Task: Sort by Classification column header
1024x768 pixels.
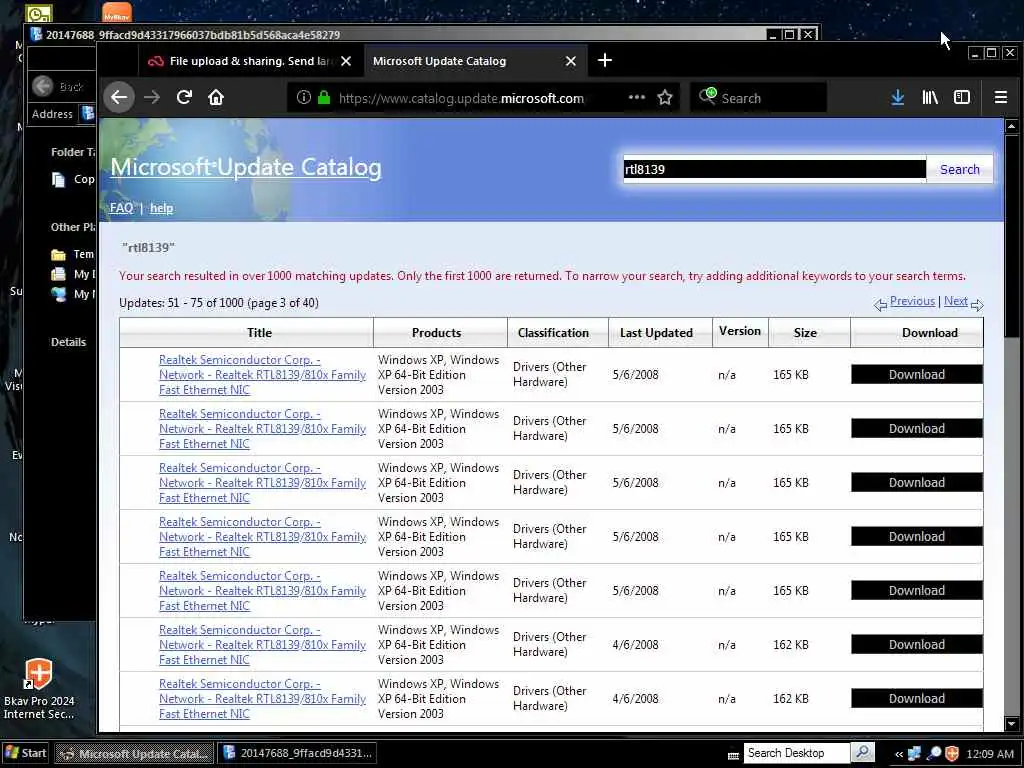Action: coord(553,332)
